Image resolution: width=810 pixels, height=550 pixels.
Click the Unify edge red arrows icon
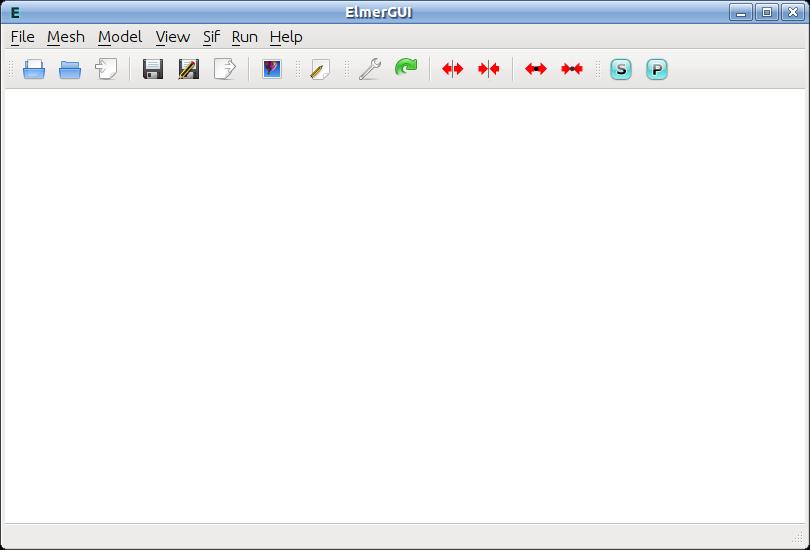click(572, 69)
